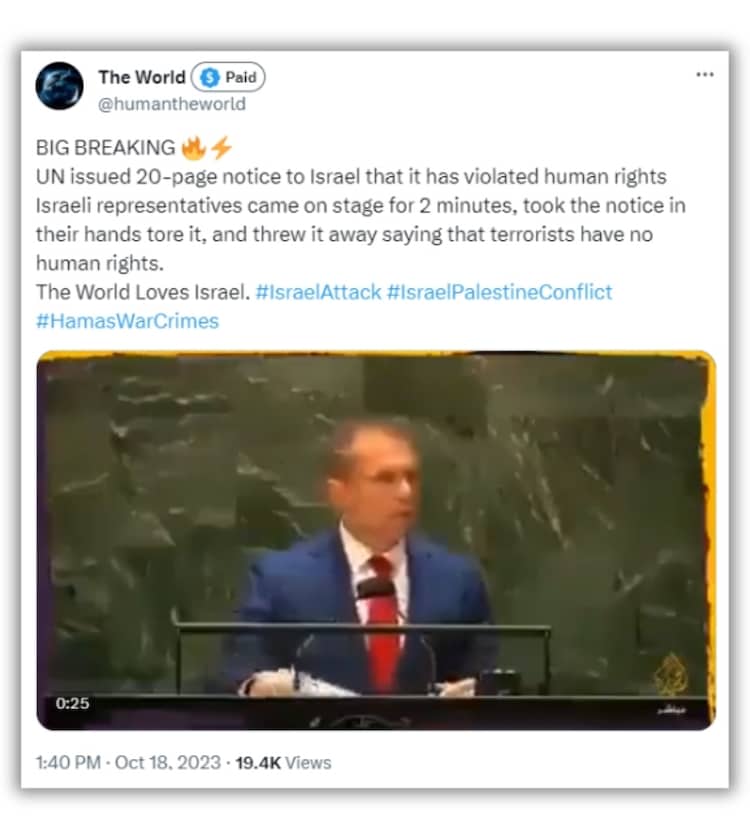The height and width of the screenshot is (839, 750).
Task: Open the #IsraelAttack hashtag
Action: coord(318,292)
